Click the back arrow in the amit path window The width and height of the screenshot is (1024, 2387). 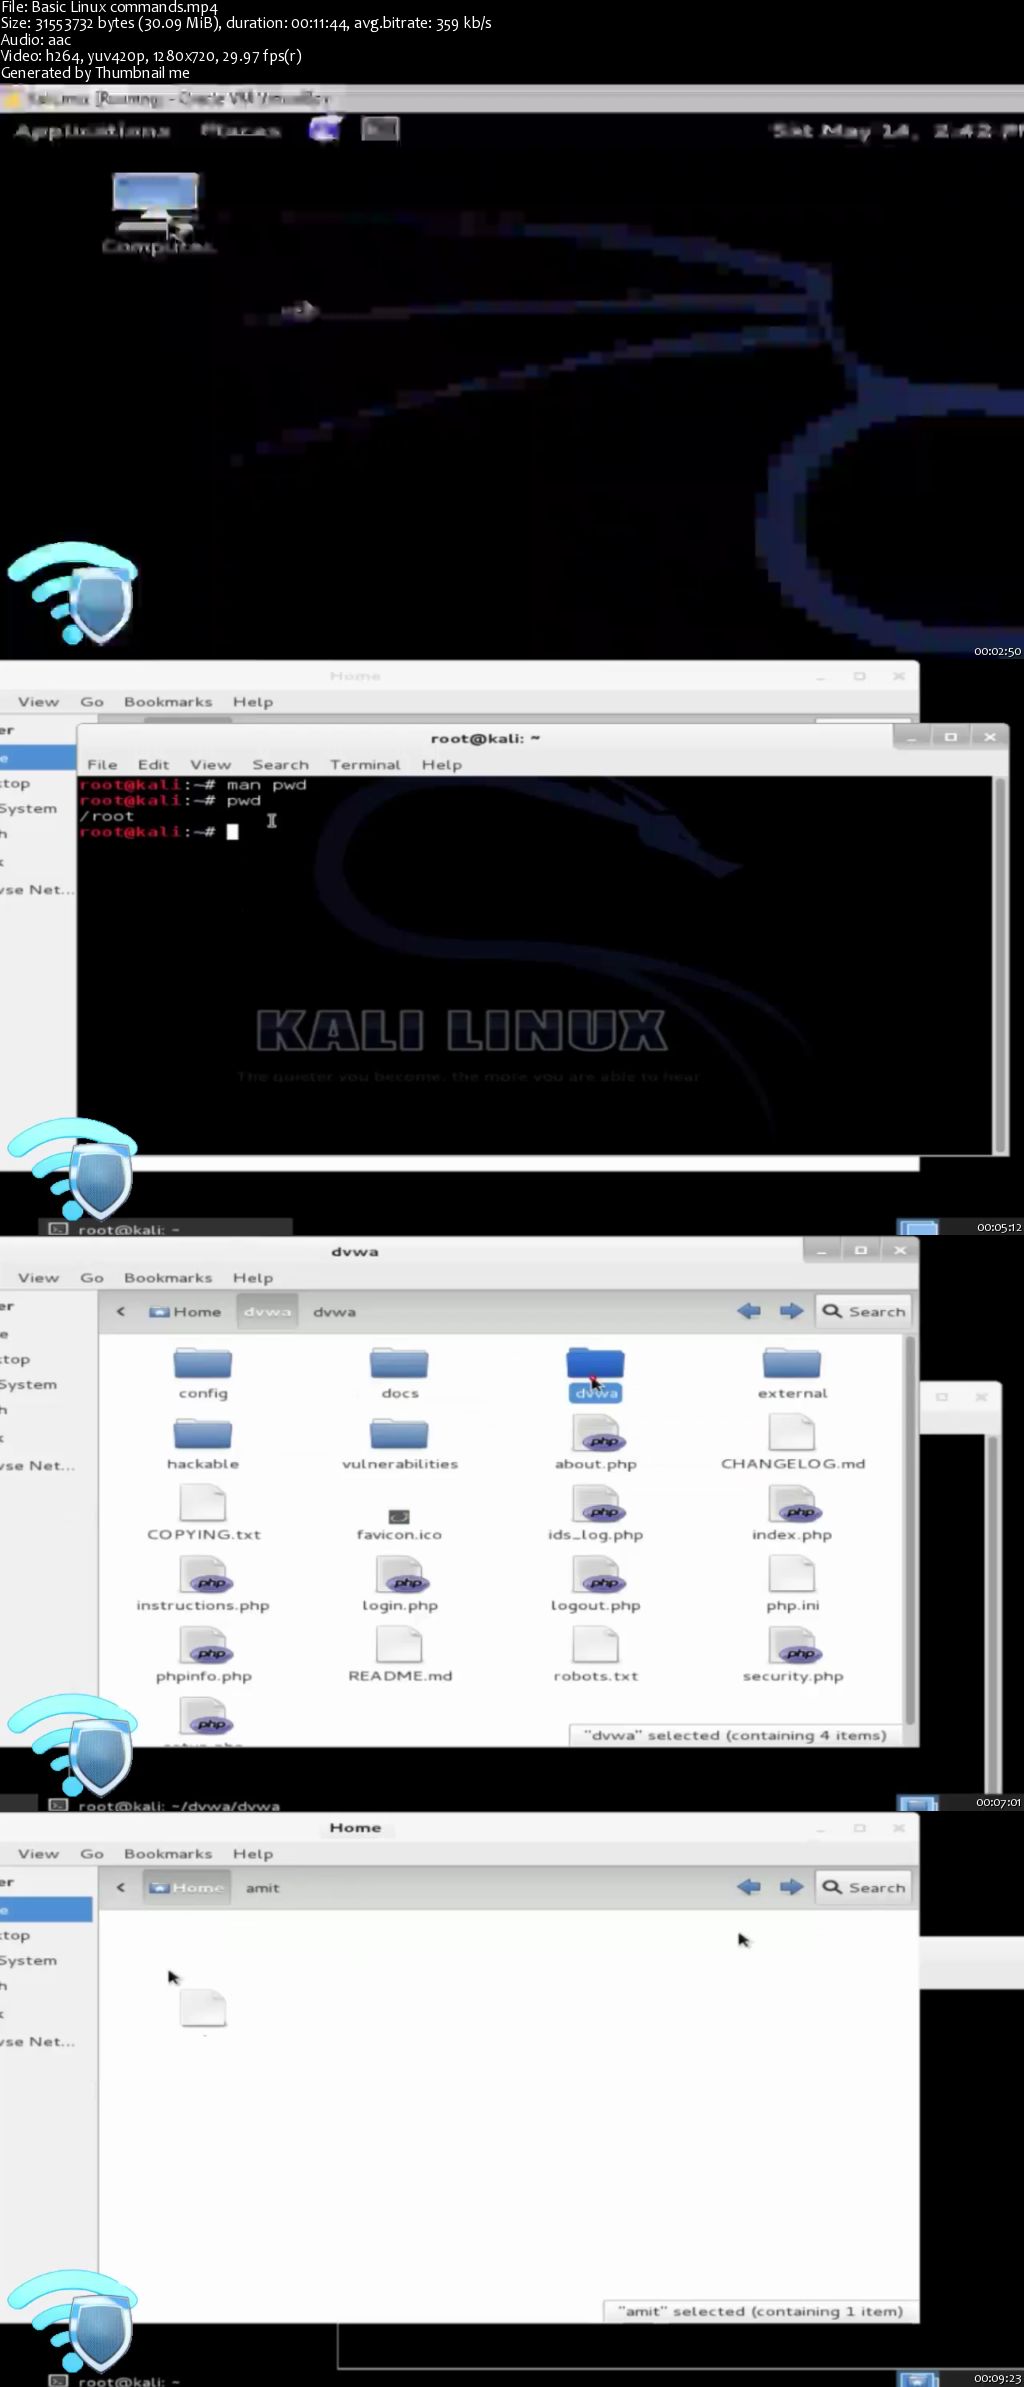[x=748, y=1887]
